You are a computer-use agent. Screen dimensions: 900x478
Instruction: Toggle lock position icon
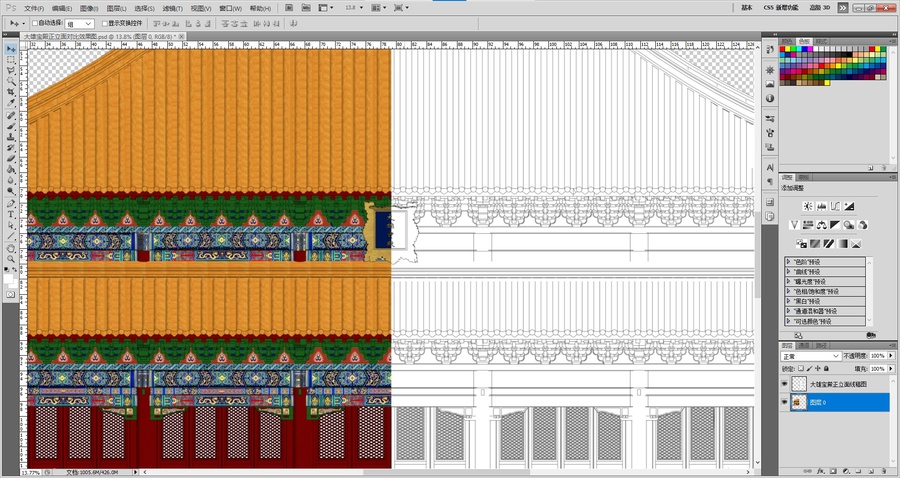tap(818, 369)
